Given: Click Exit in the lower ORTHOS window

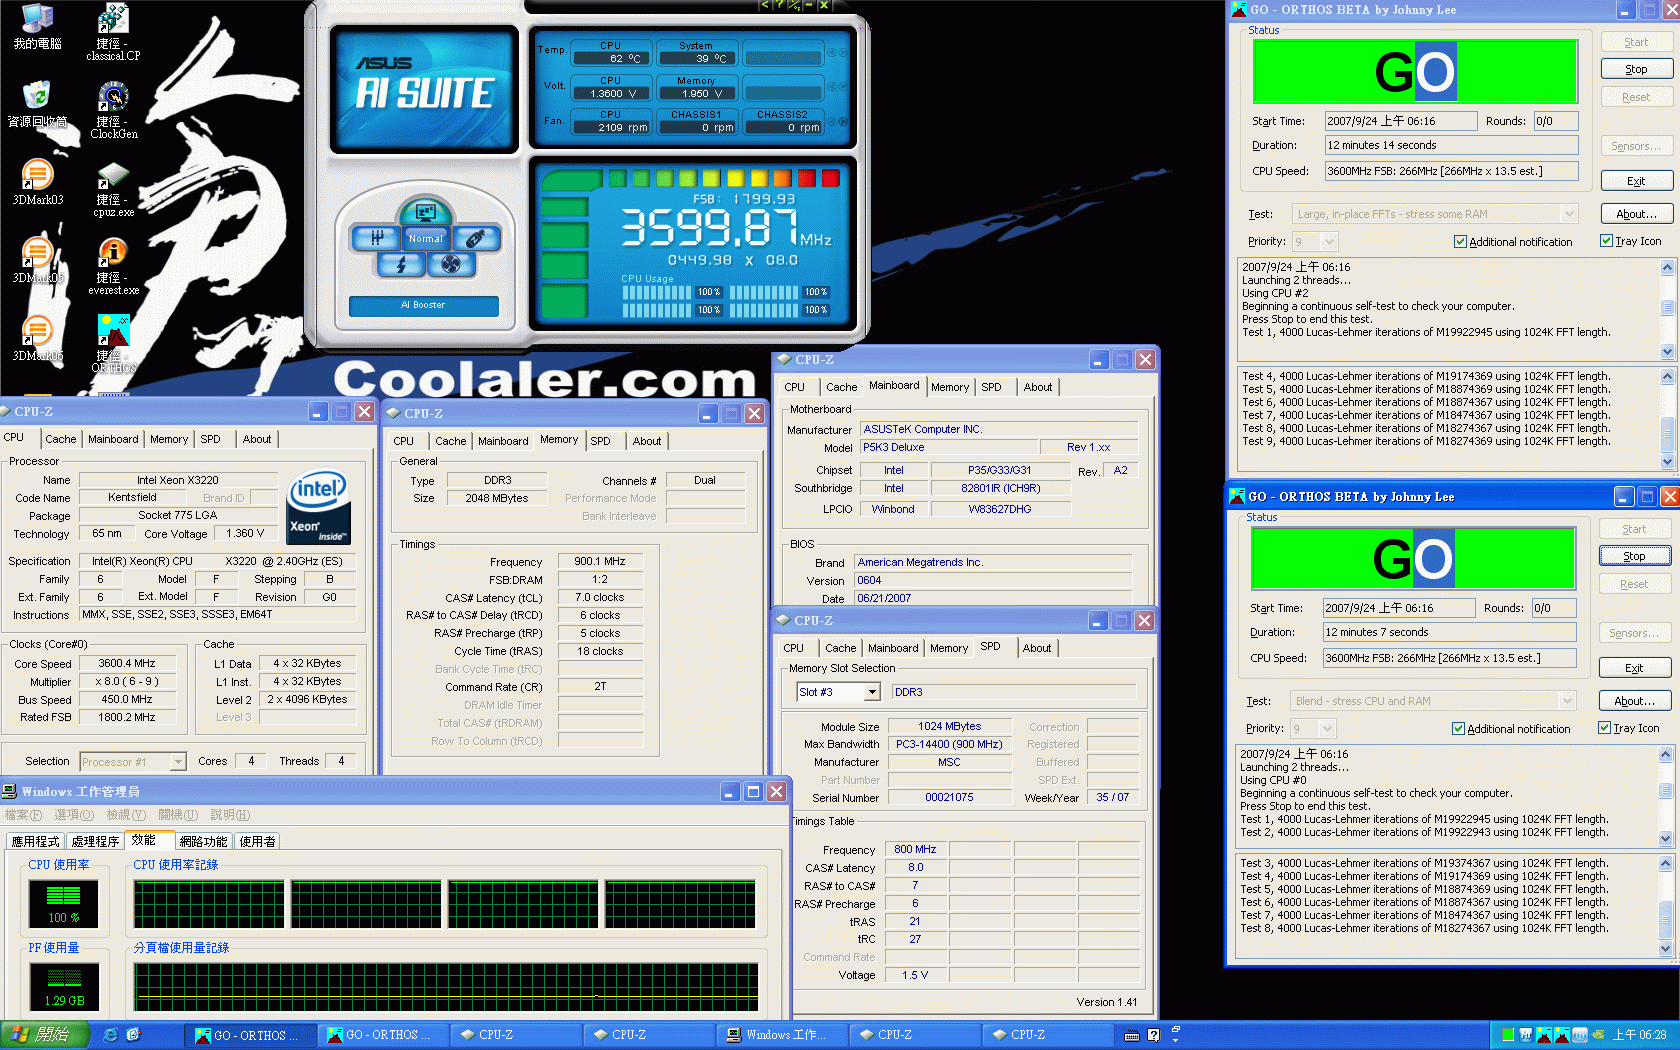Looking at the screenshot, I should [1635, 668].
